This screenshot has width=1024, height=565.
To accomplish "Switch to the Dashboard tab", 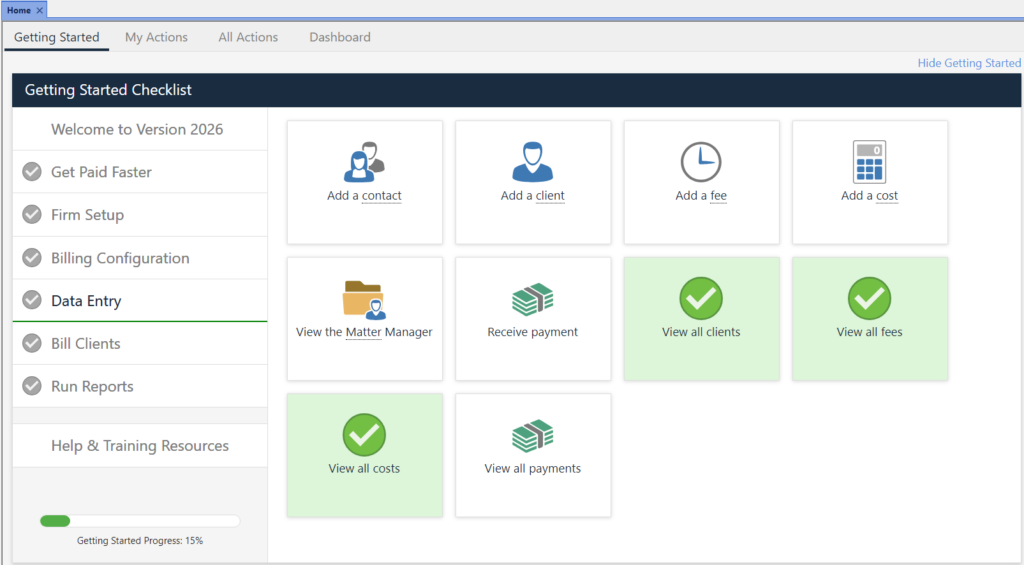I will point(340,37).
